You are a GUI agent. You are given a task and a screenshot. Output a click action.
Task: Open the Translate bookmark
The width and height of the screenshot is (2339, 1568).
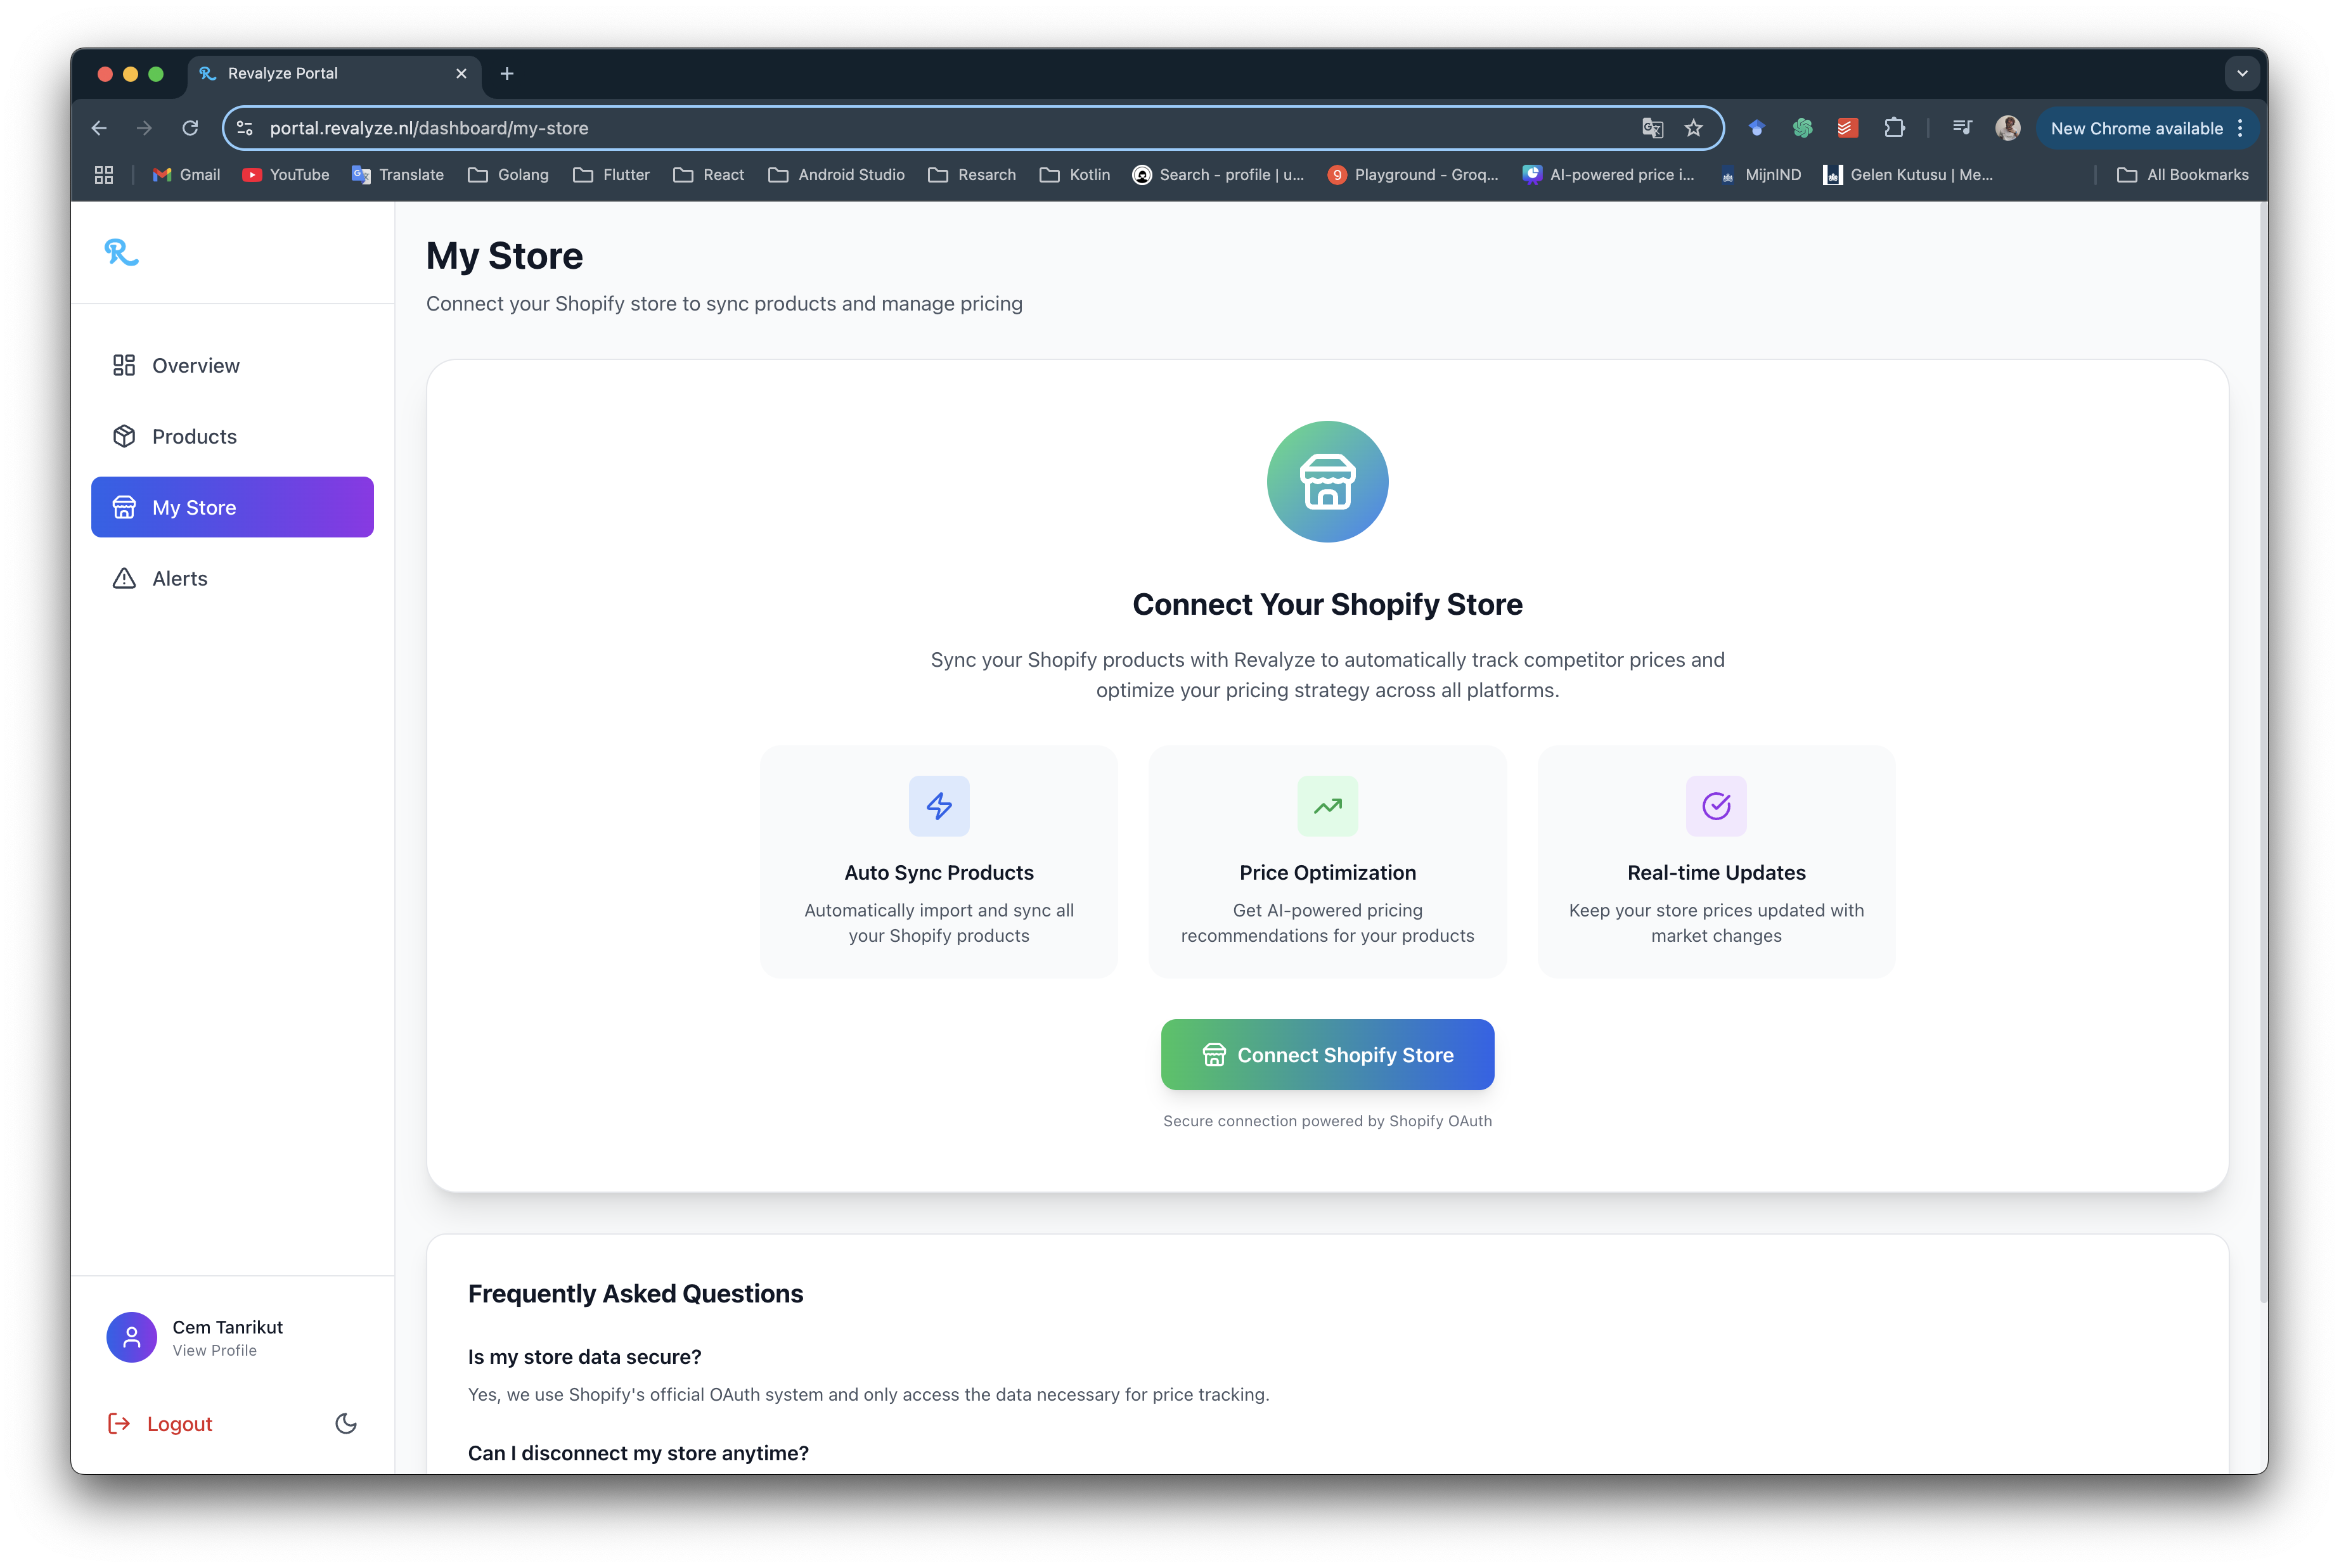[397, 175]
